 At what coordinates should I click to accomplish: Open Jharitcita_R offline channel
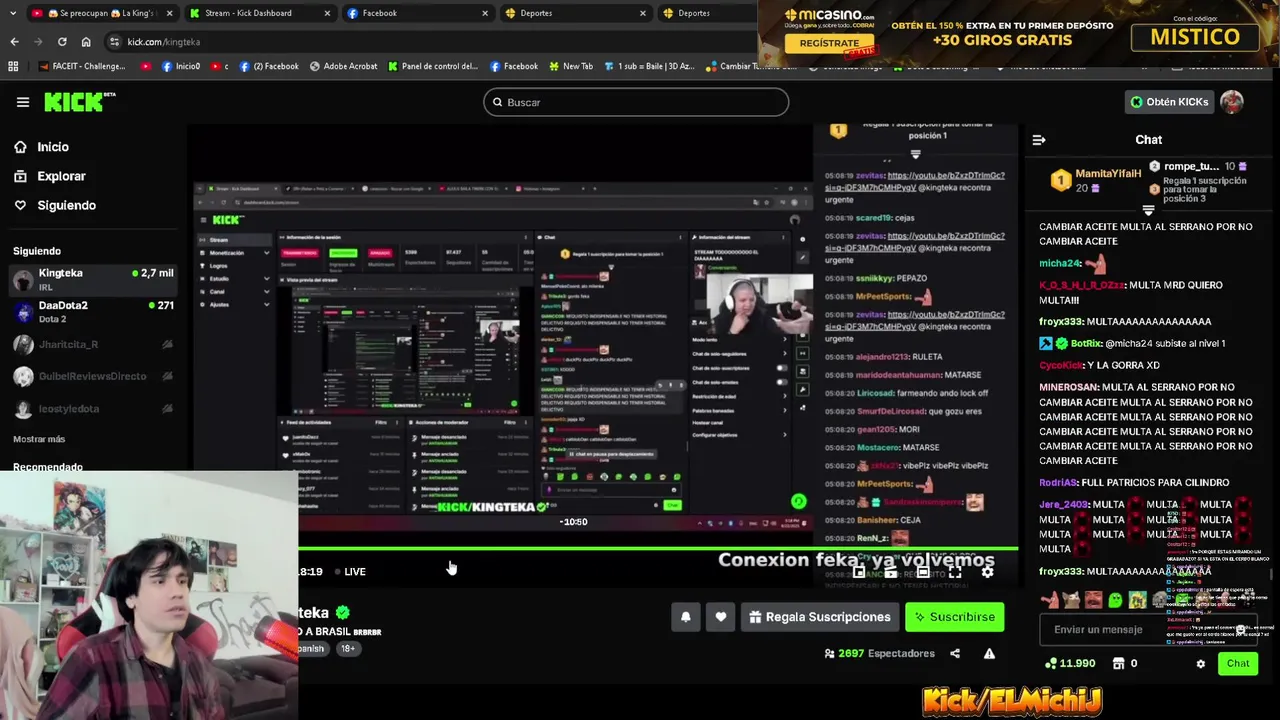pos(93,344)
